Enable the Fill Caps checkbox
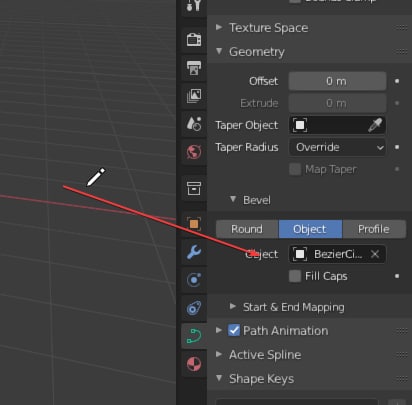Viewport: 412px width, 405px height. (295, 276)
